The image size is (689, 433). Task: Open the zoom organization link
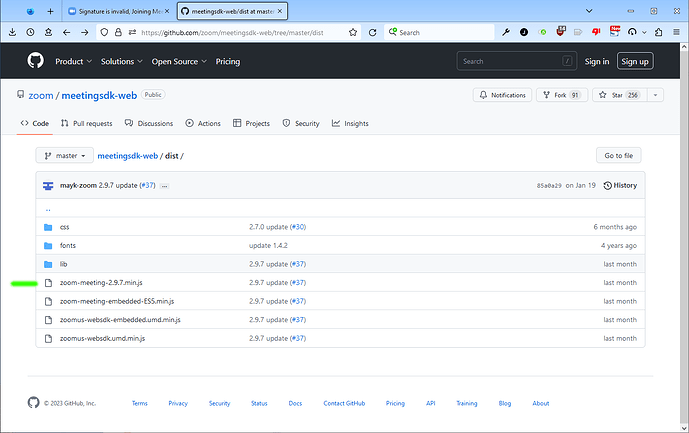coord(40,95)
